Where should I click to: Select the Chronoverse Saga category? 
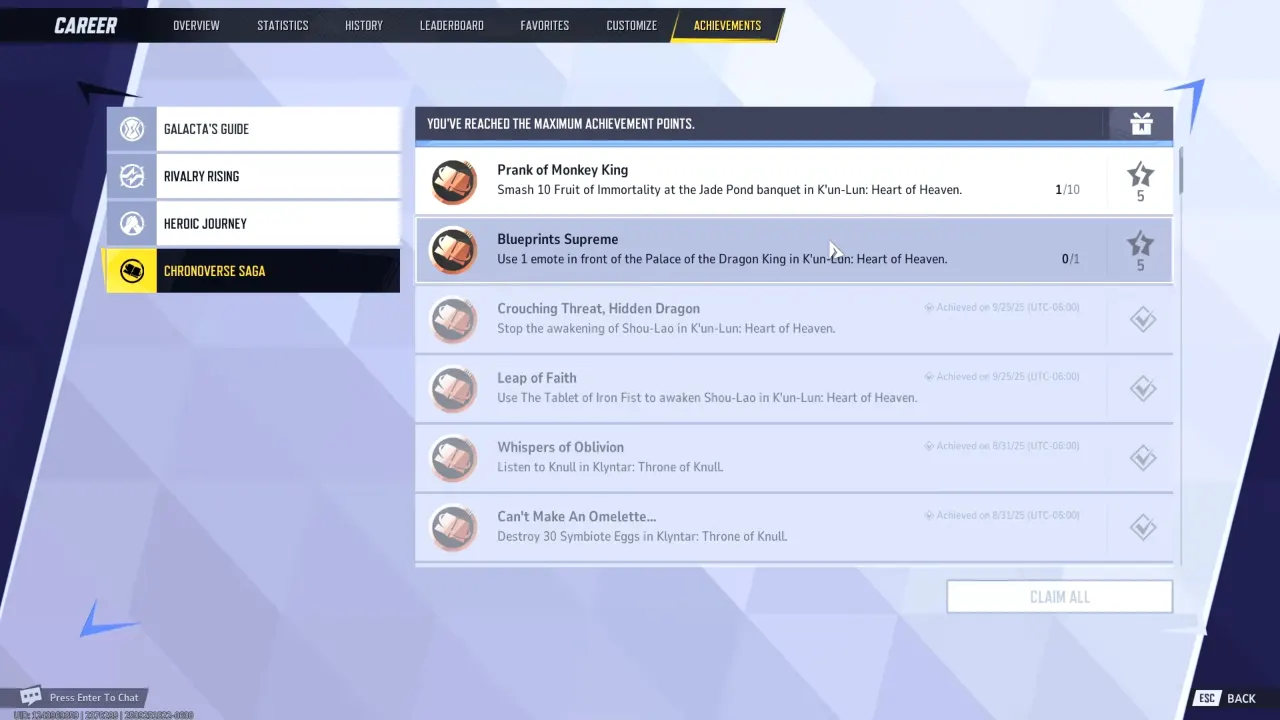point(254,271)
